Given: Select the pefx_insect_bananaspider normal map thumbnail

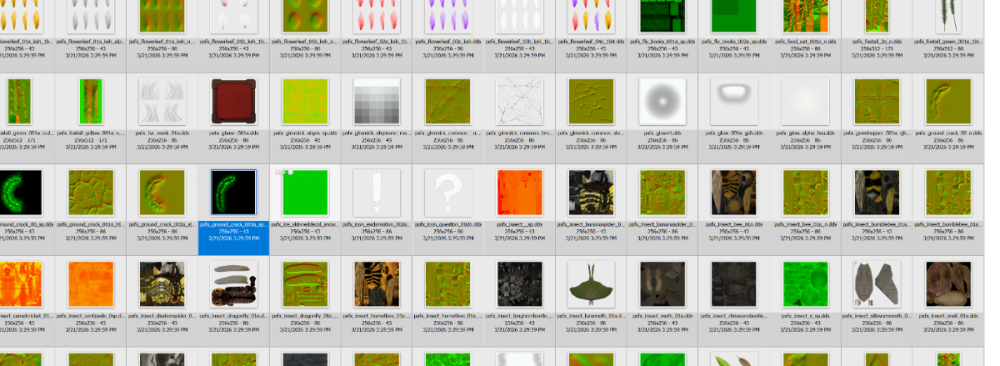Looking at the screenshot, I should pos(662,193).
